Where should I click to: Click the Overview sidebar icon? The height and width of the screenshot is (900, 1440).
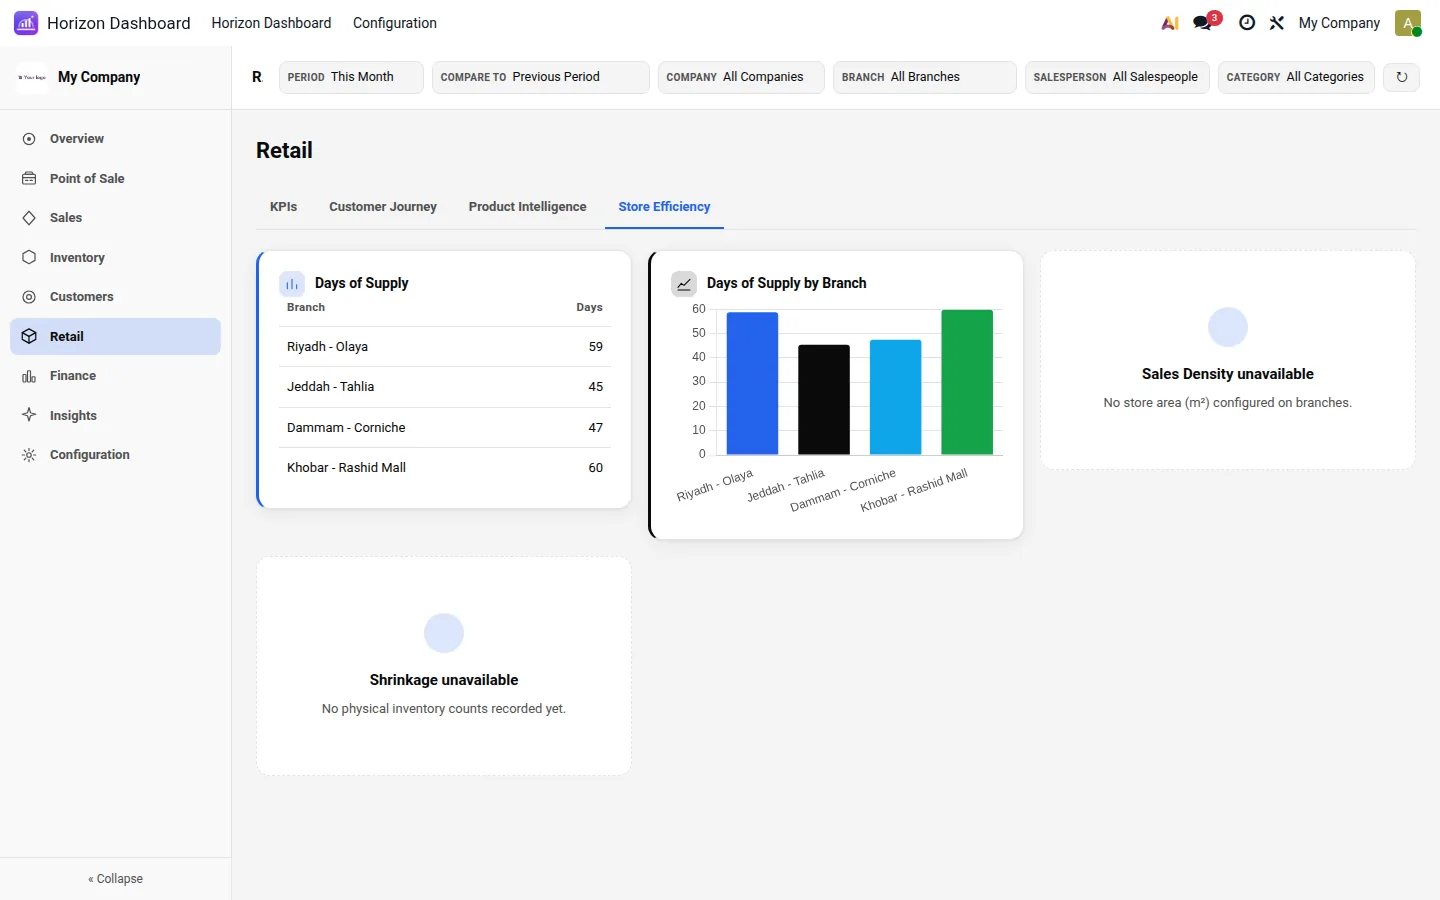tap(29, 139)
